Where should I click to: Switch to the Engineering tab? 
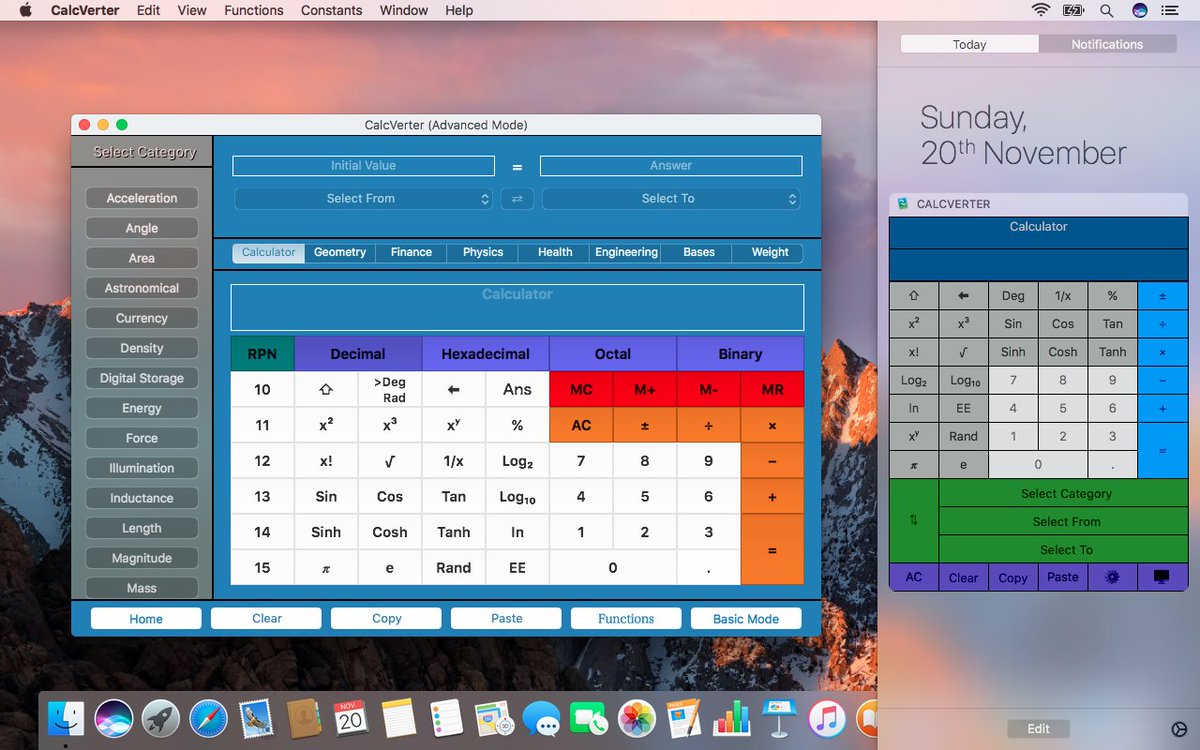tap(626, 252)
